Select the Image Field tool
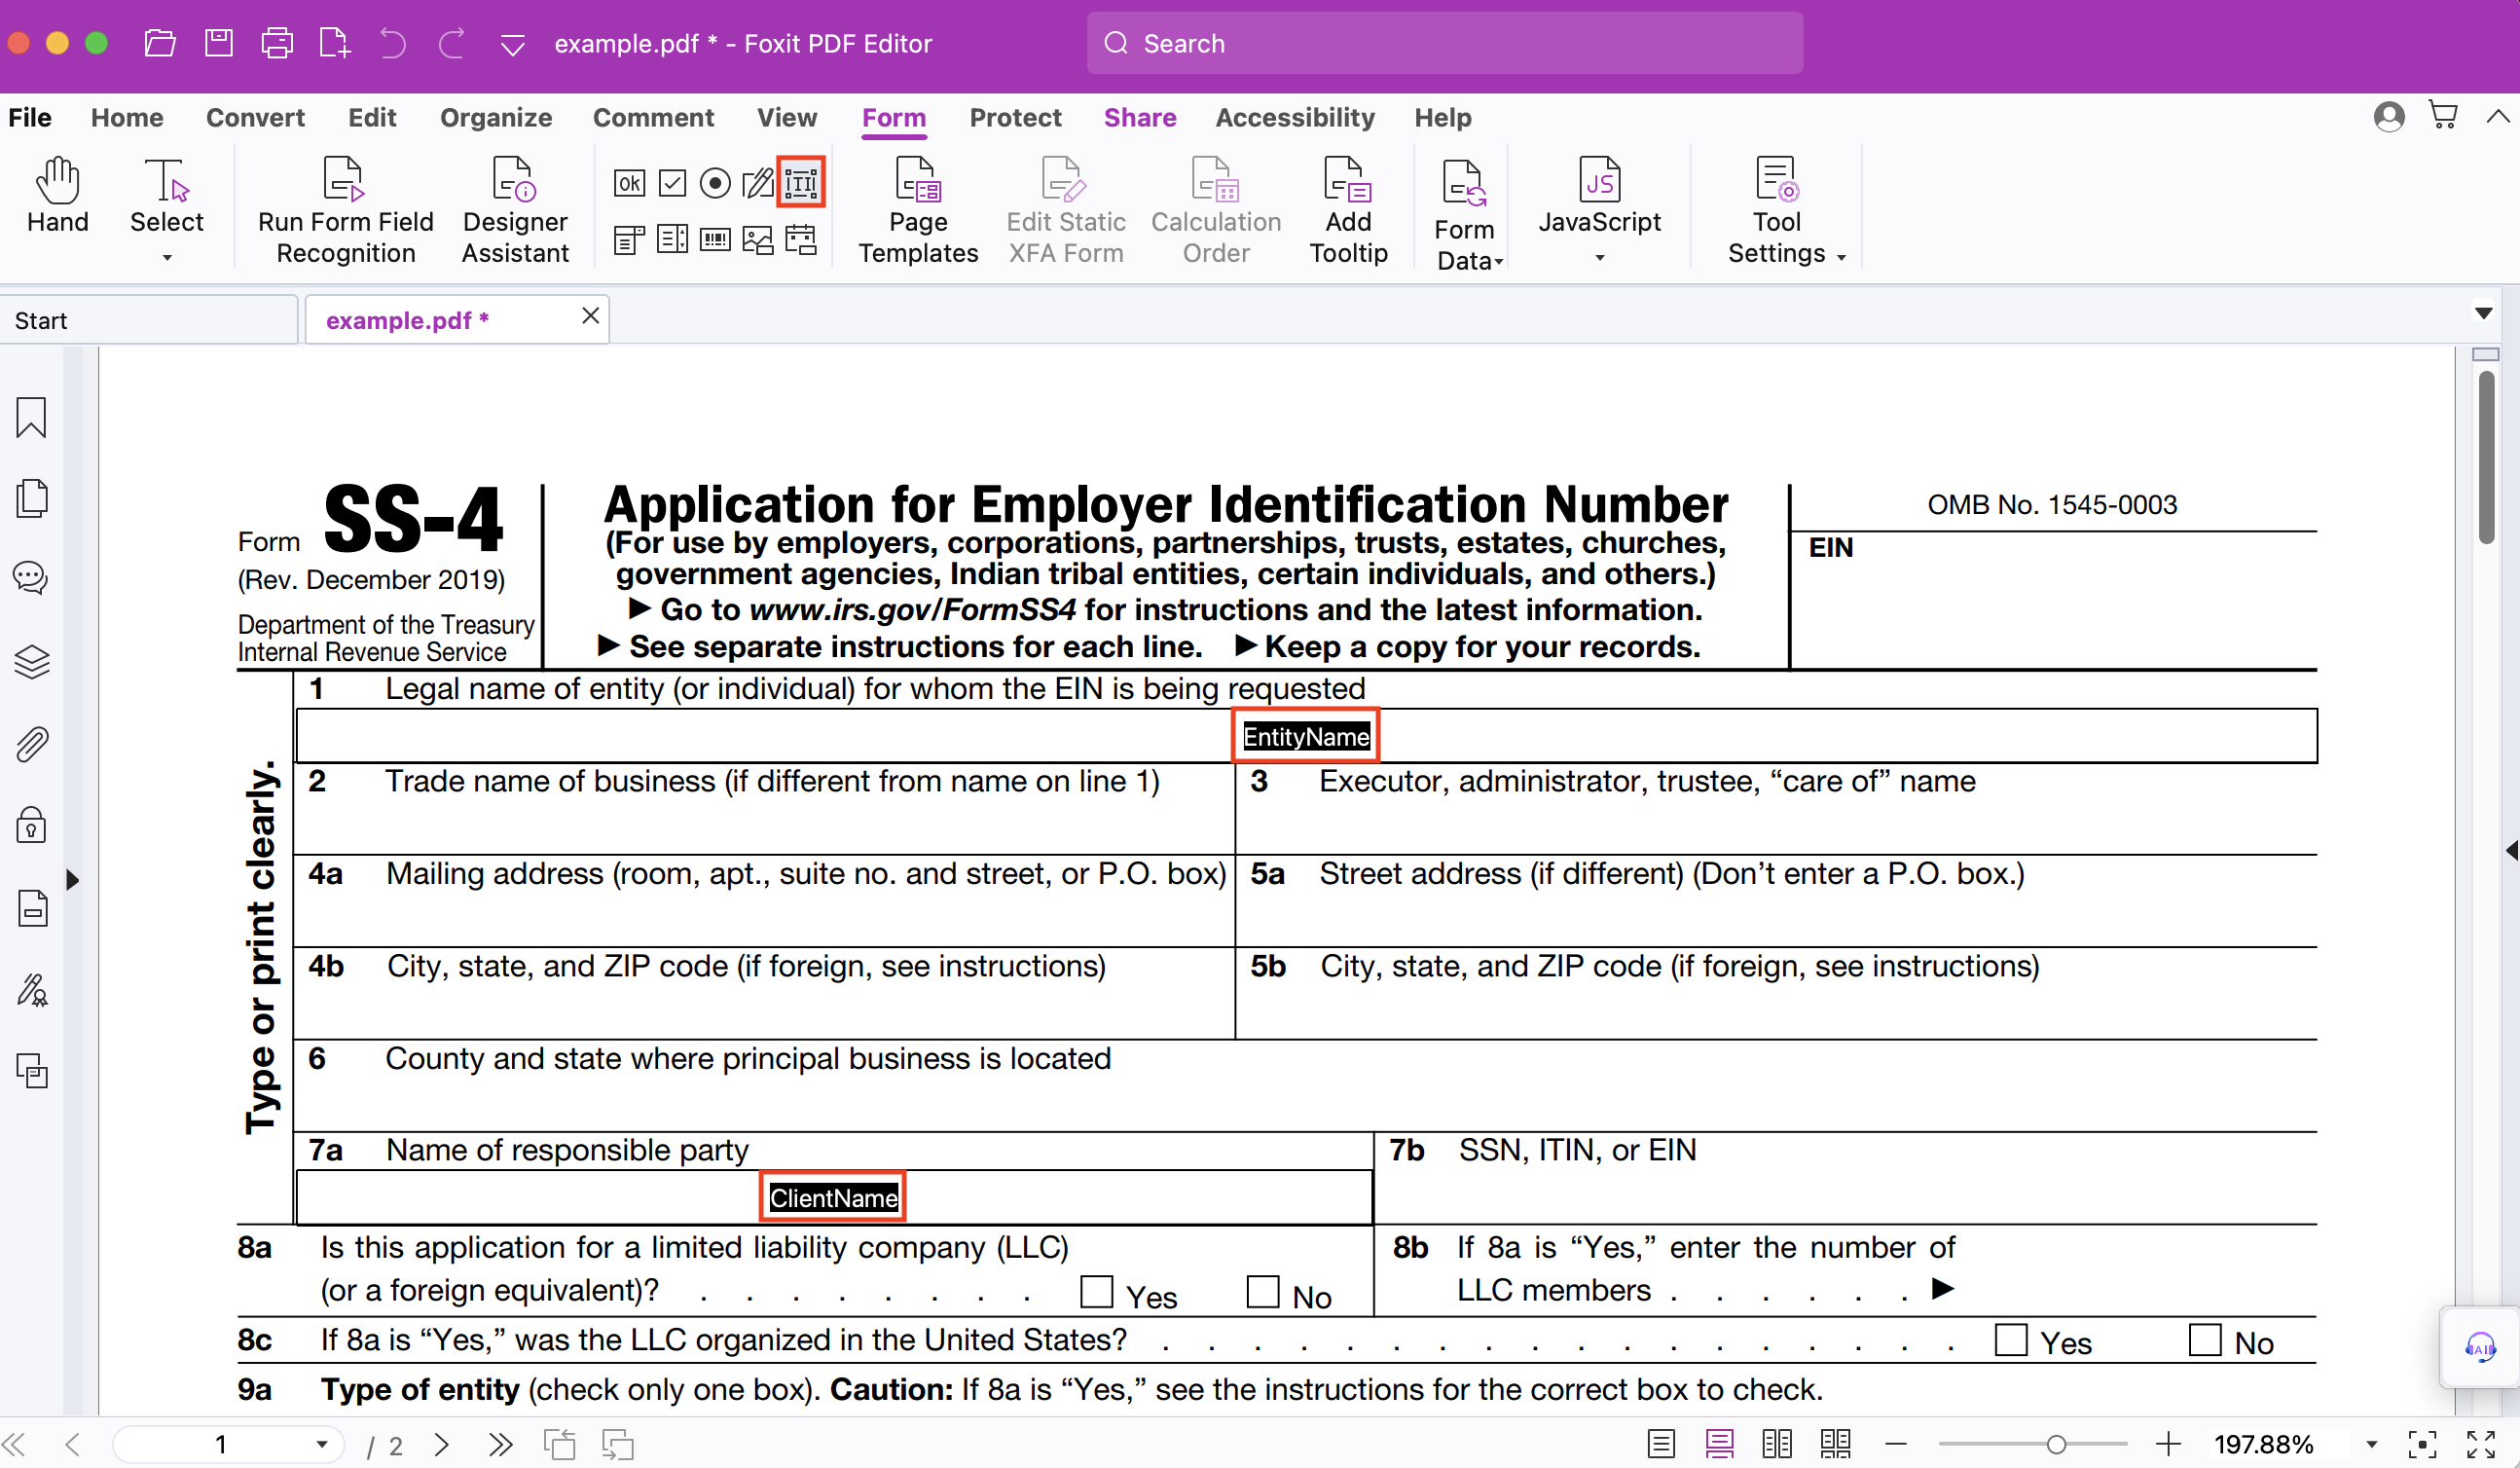Image resolution: width=2520 pixels, height=1468 pixels. click(x=758, y=240)
